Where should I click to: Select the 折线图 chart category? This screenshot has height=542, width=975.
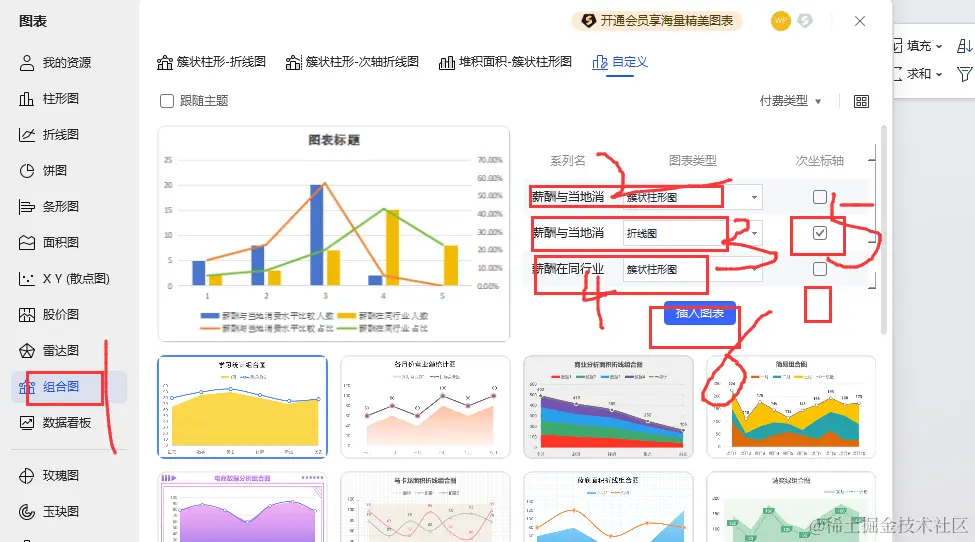pyautogui.click(x=49, y=135)
